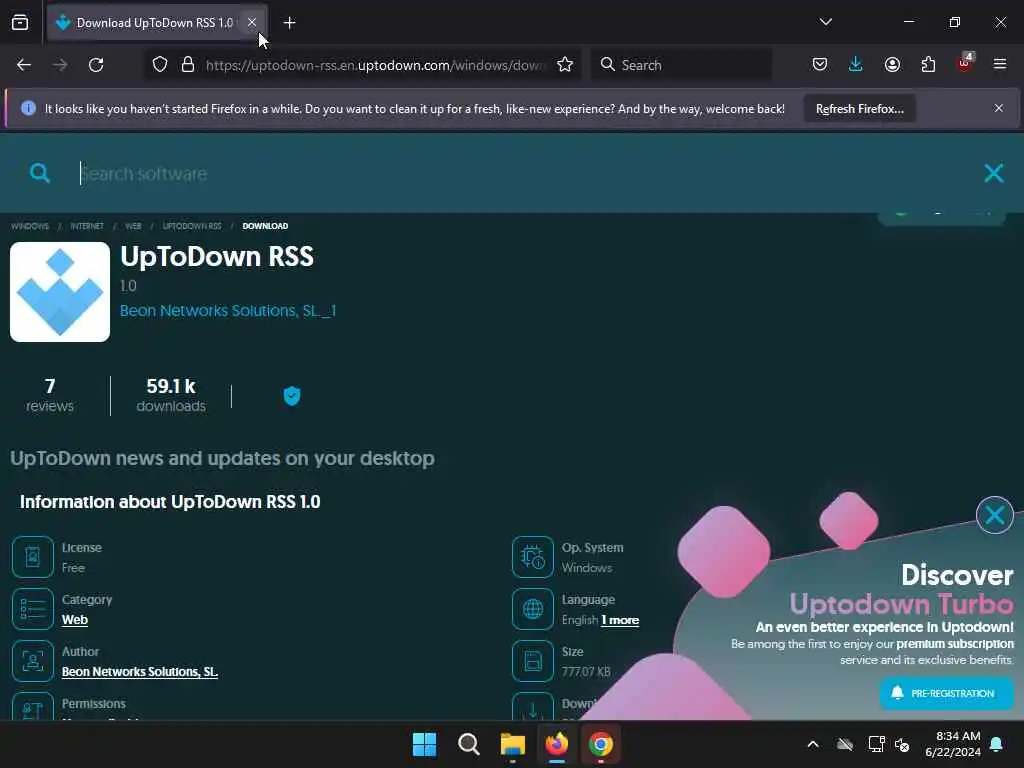Open Beon Networks Solutions, SL._1 developer link
Image resolution: width=1024 pixels, height=768 pixels.
click(x=228, y=311)
